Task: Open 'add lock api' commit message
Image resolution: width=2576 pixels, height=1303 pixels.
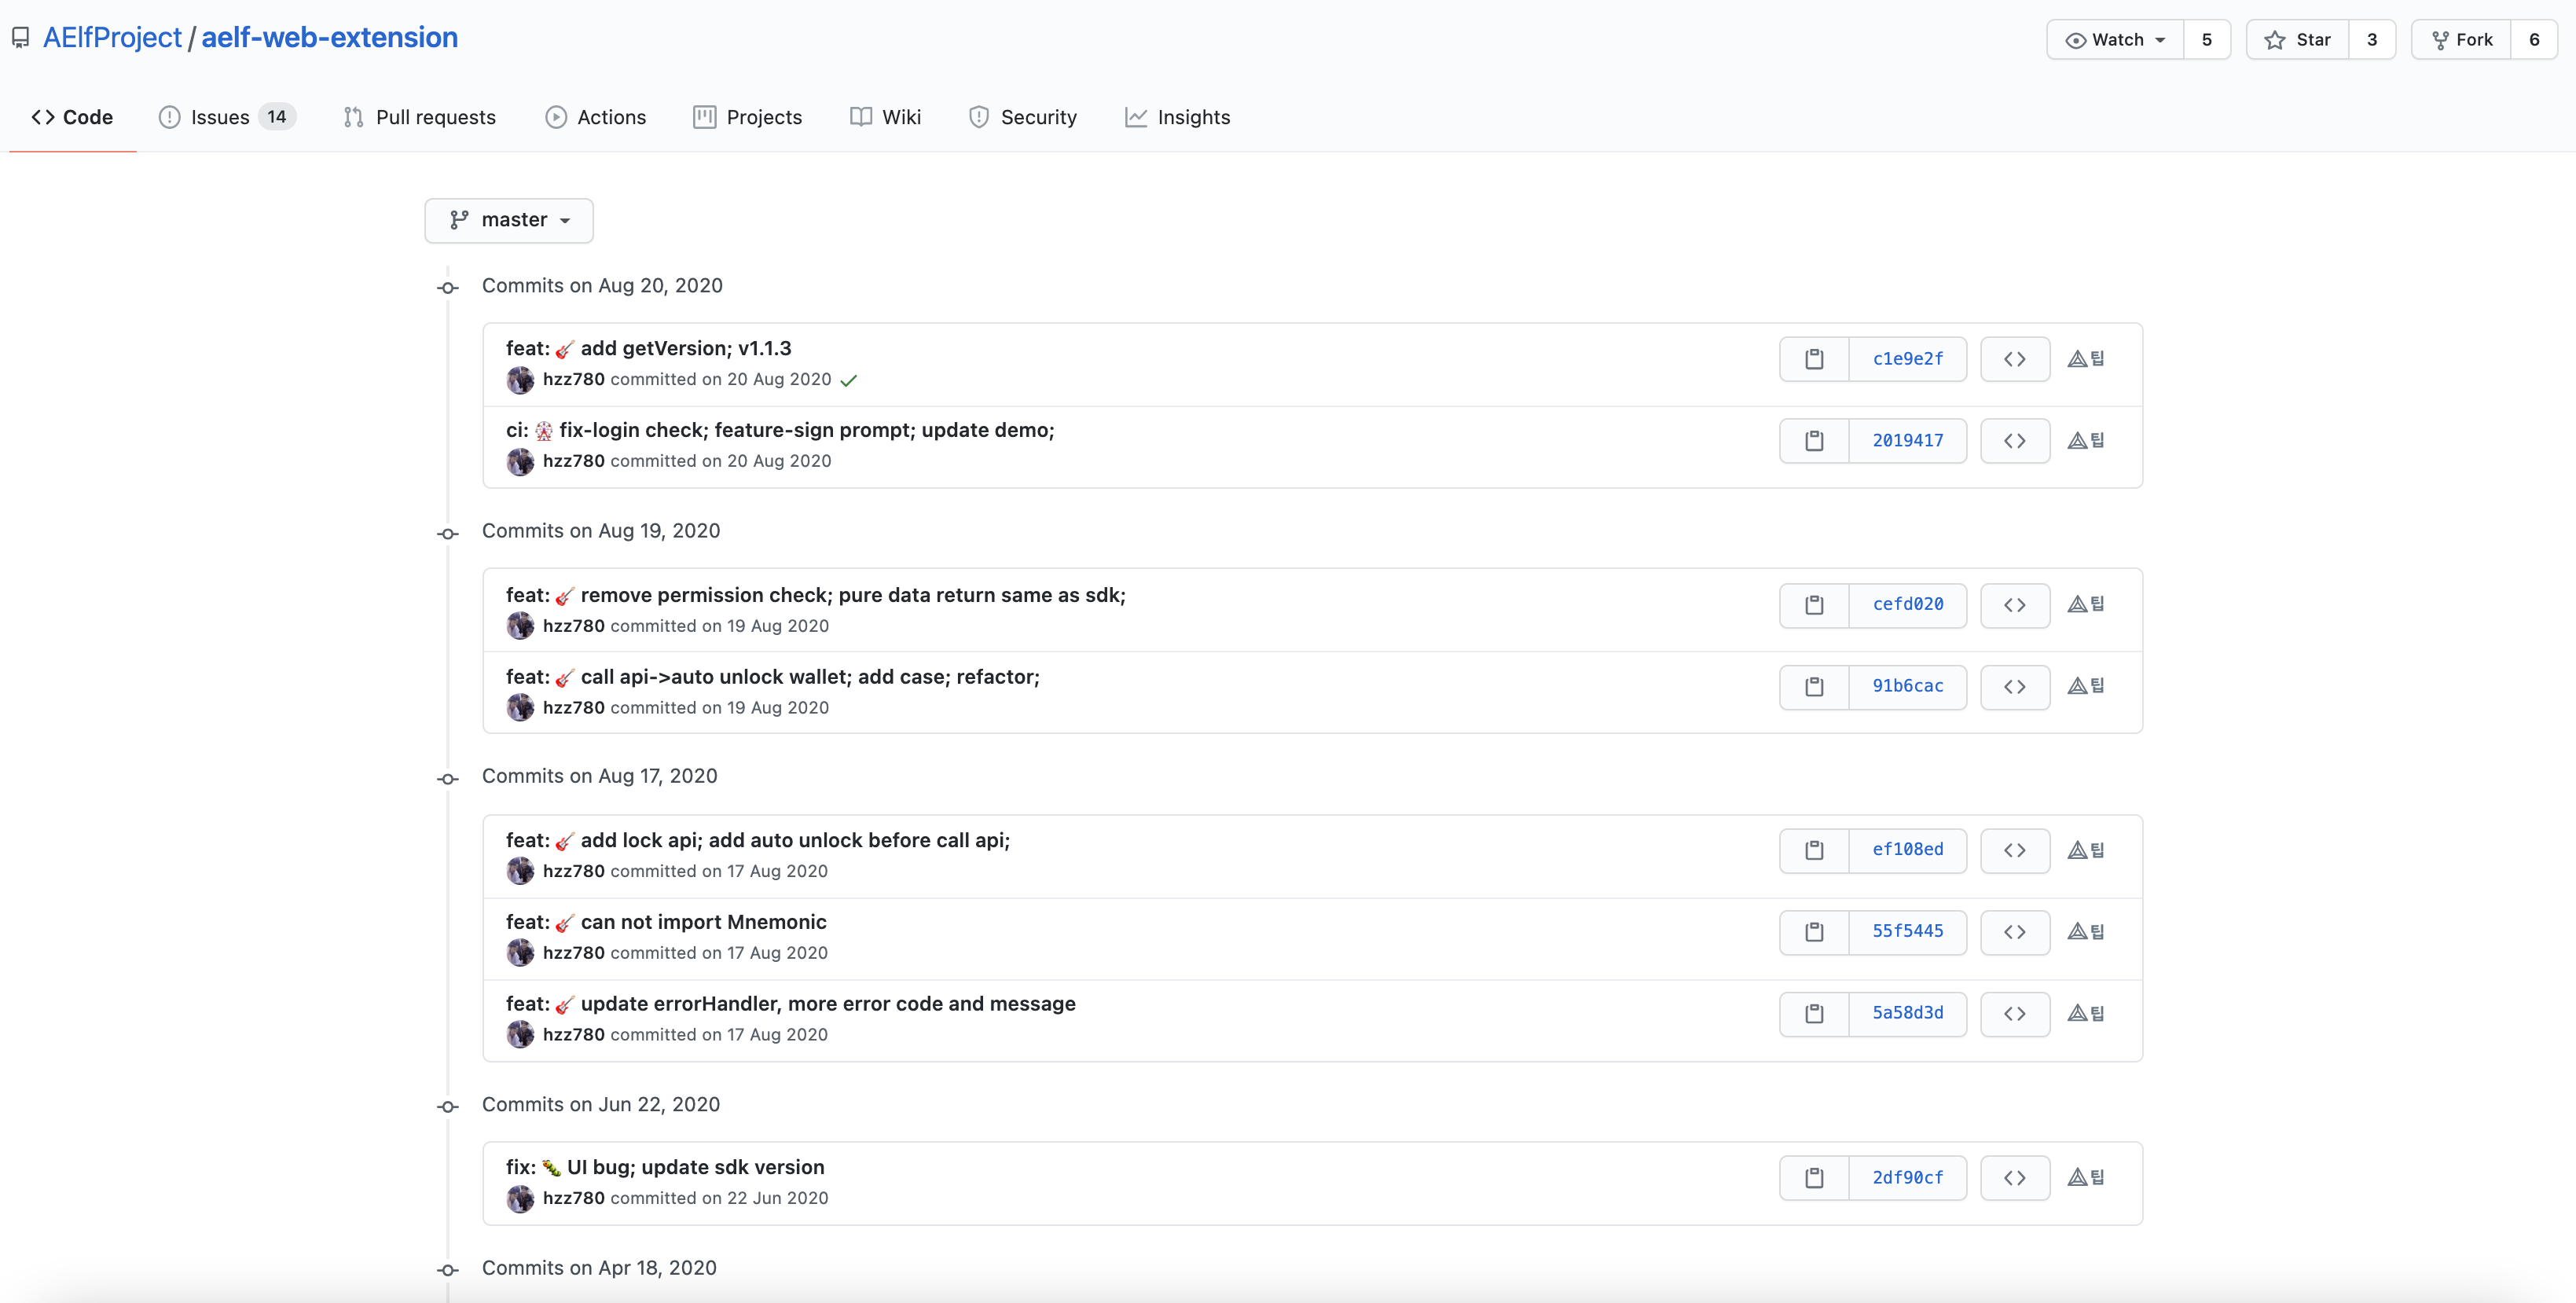Action: point(758,840)
